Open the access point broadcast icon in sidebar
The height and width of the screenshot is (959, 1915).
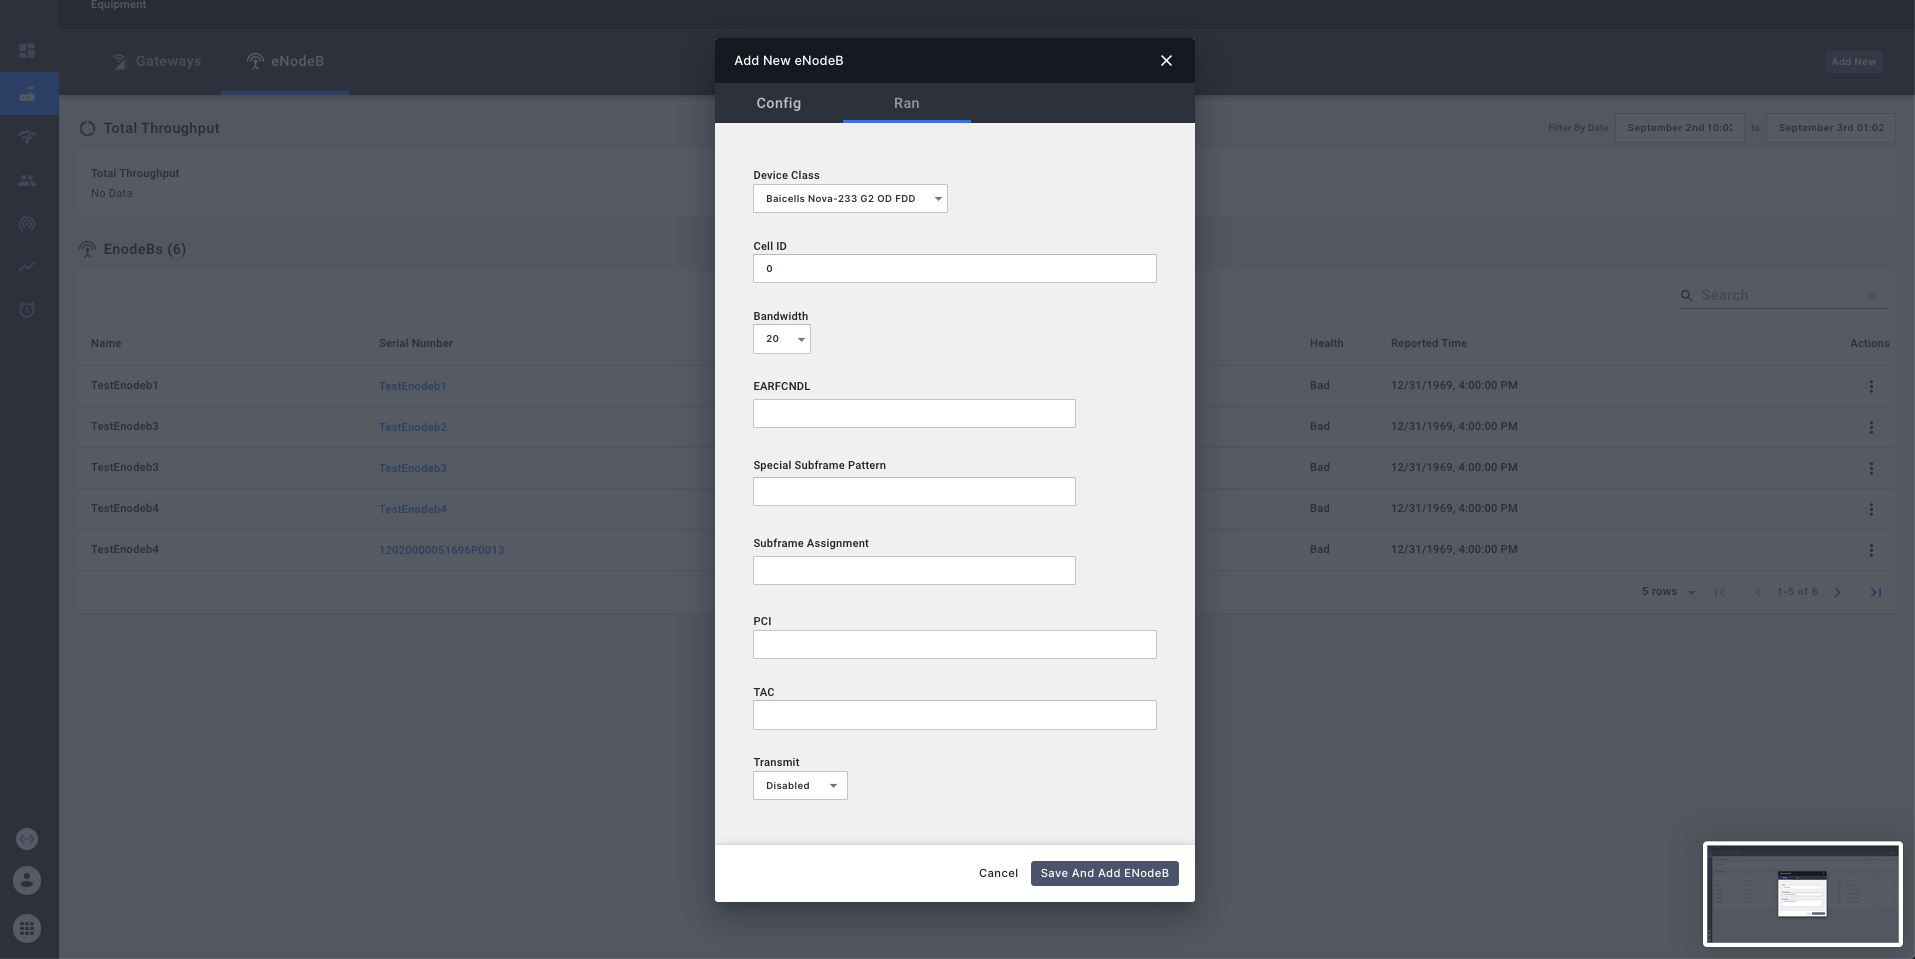[27, 223]
